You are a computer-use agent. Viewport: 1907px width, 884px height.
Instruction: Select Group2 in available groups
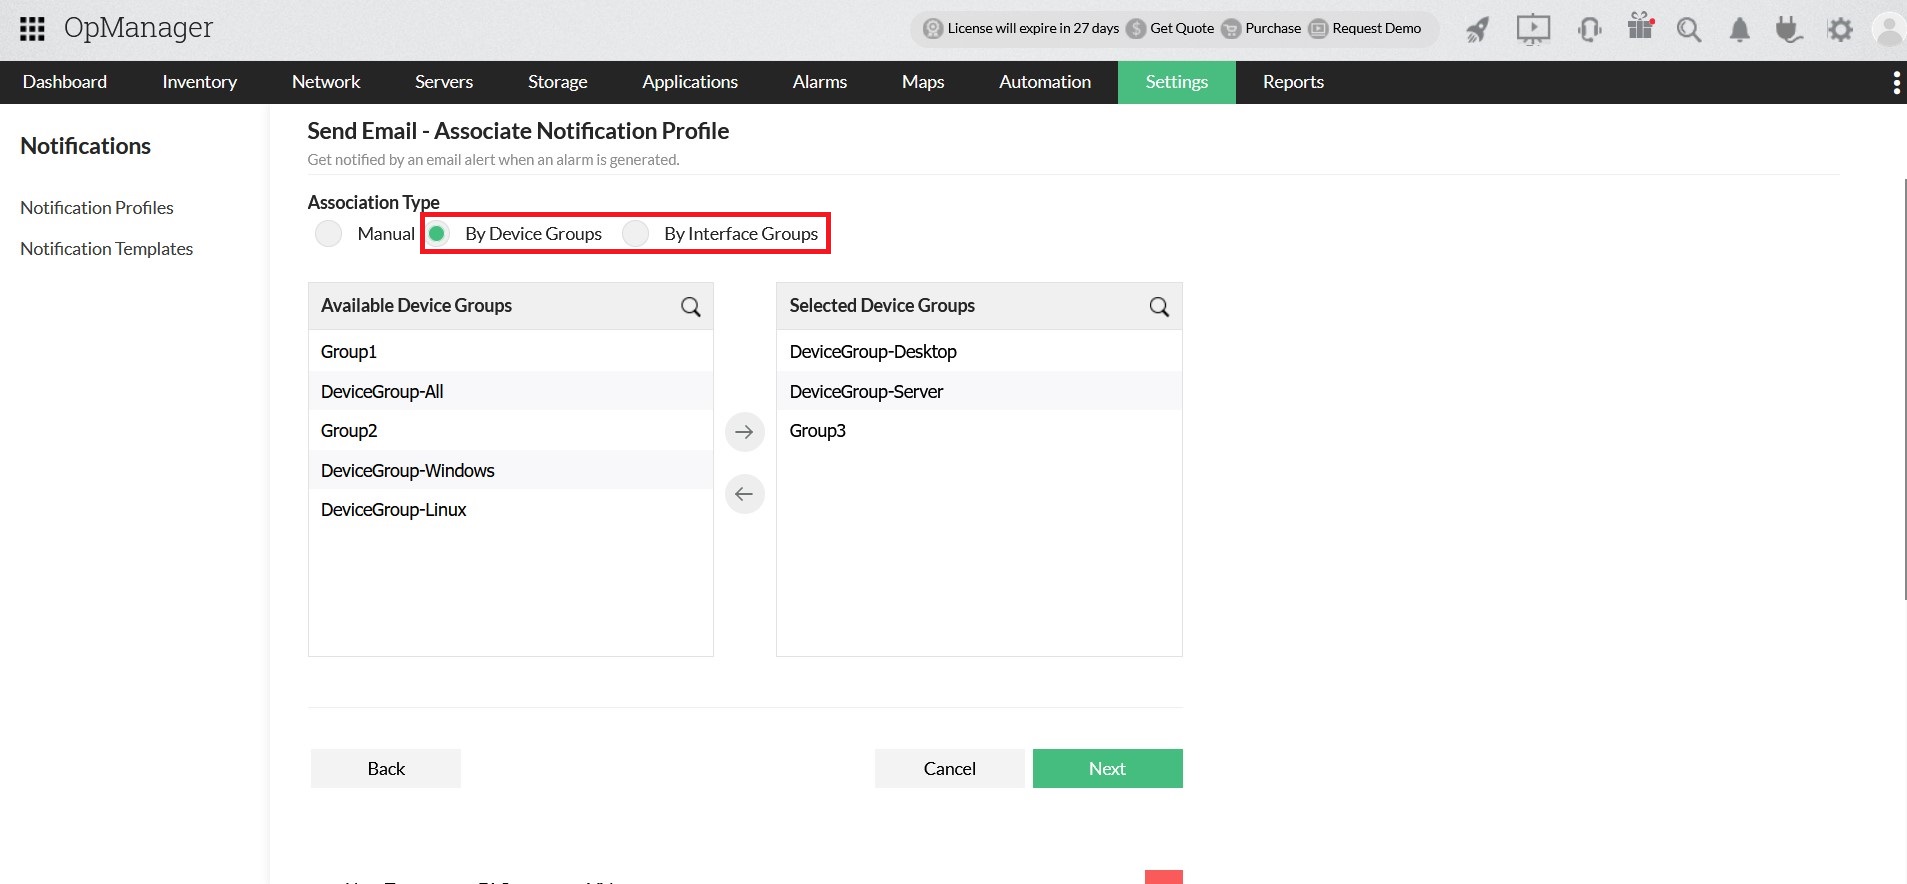[x=511, y=431]
